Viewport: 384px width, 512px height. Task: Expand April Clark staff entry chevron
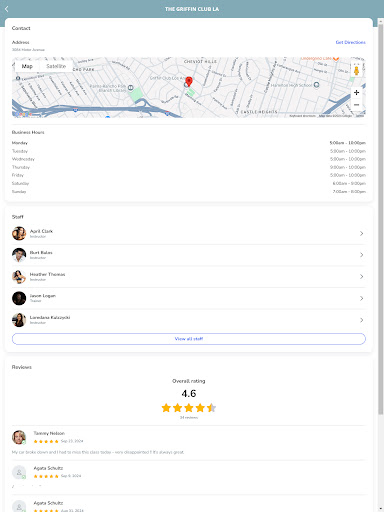361,233
